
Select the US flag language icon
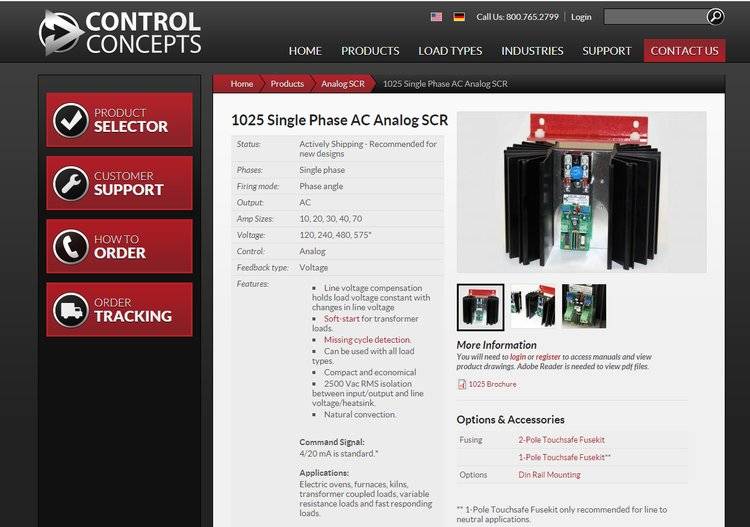pos(436,17)
